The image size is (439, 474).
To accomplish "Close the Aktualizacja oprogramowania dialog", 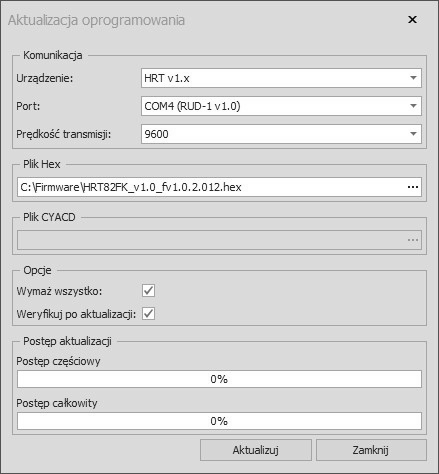I will point(412,20).
